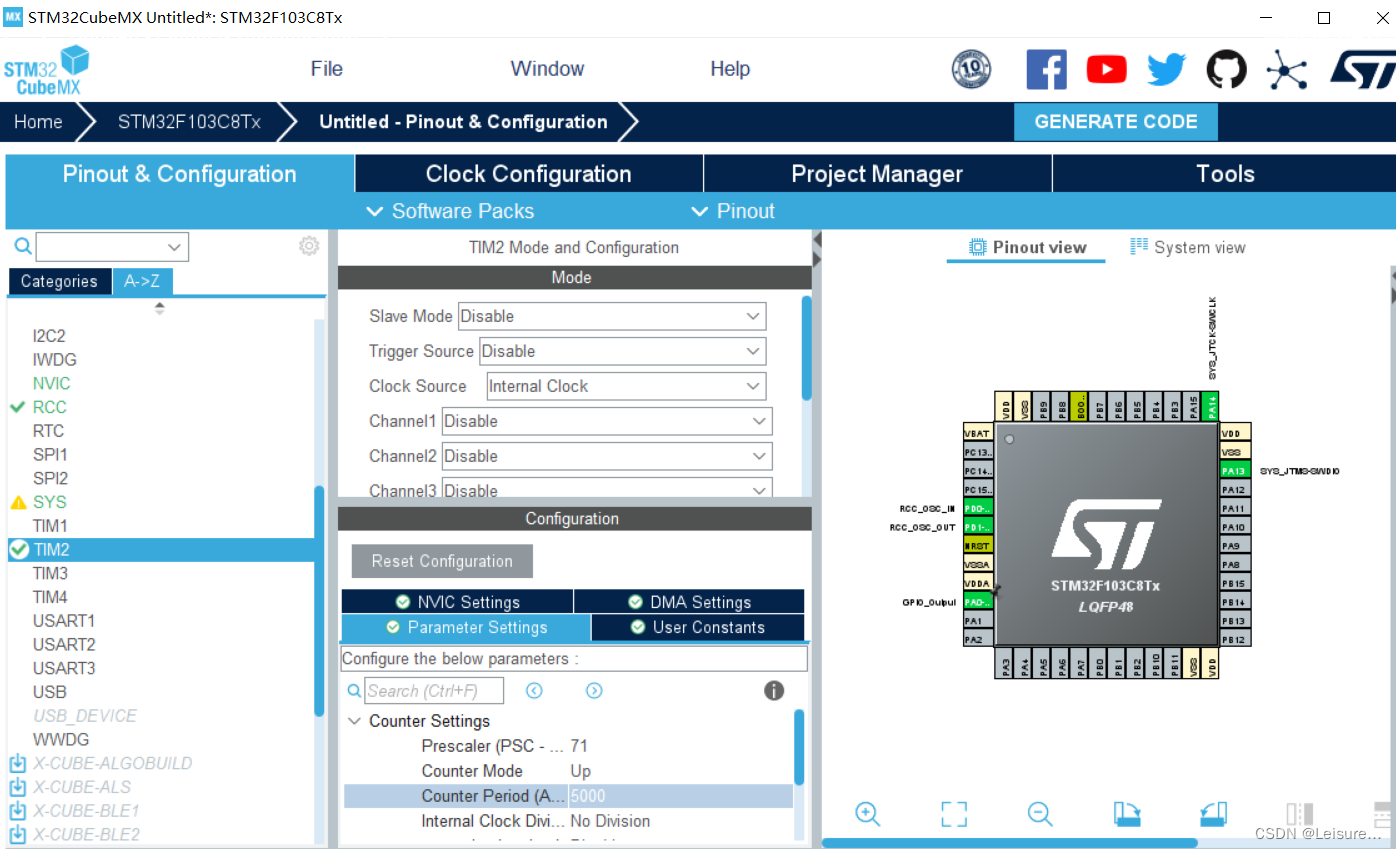Click the green PA13 pin on the chip

point(1234,471)
